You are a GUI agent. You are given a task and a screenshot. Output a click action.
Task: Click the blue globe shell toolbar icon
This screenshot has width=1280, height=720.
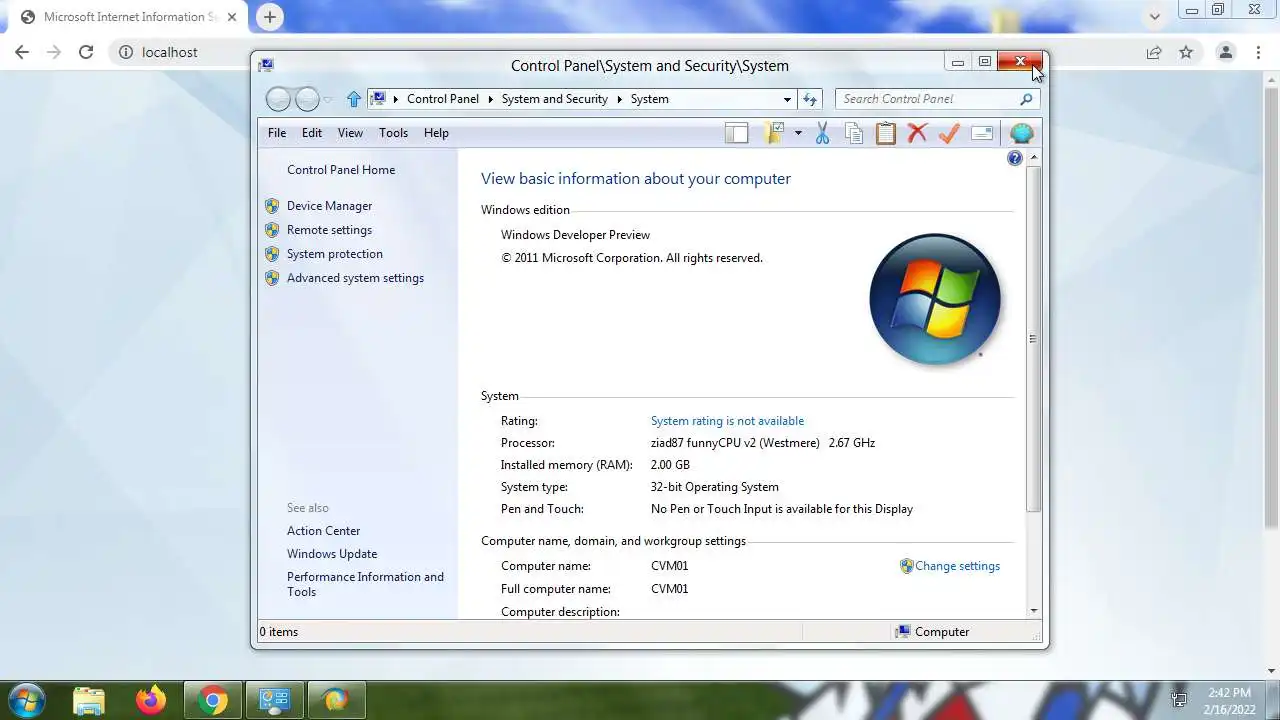(x=1021, y=133)
